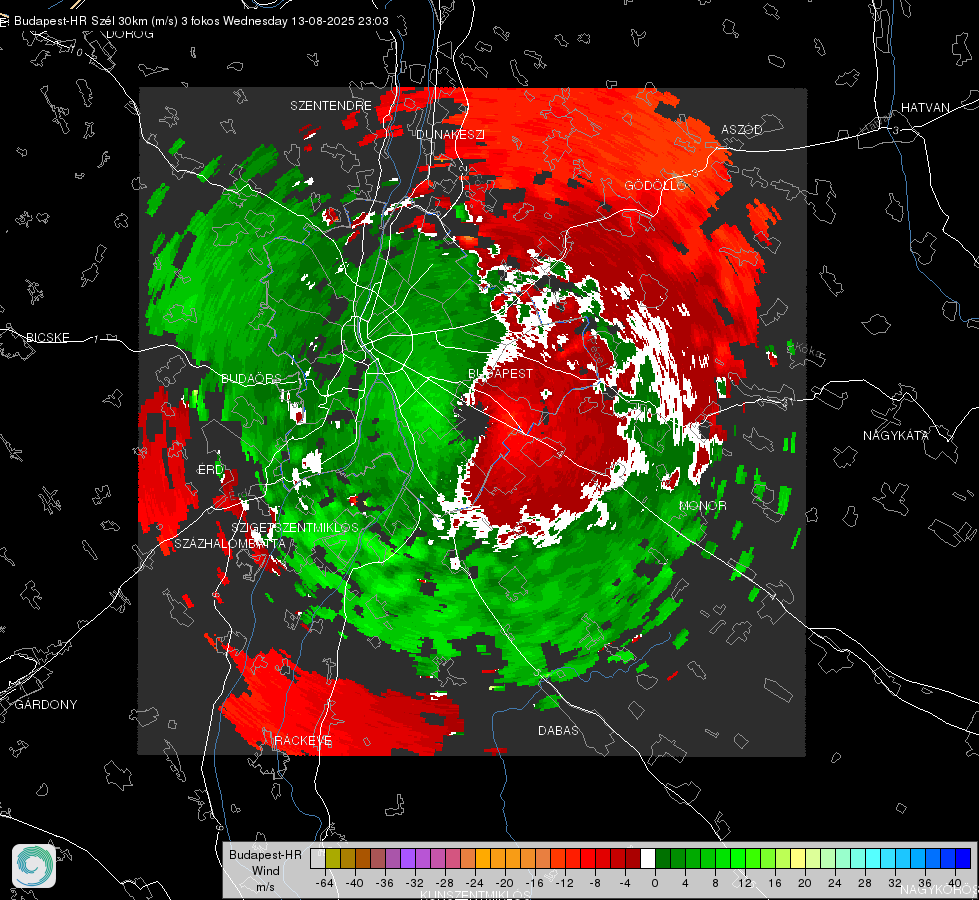This screenshot has width=979, height=900.
Task: Click the Budapest-HR legend title
Action: 265,855
